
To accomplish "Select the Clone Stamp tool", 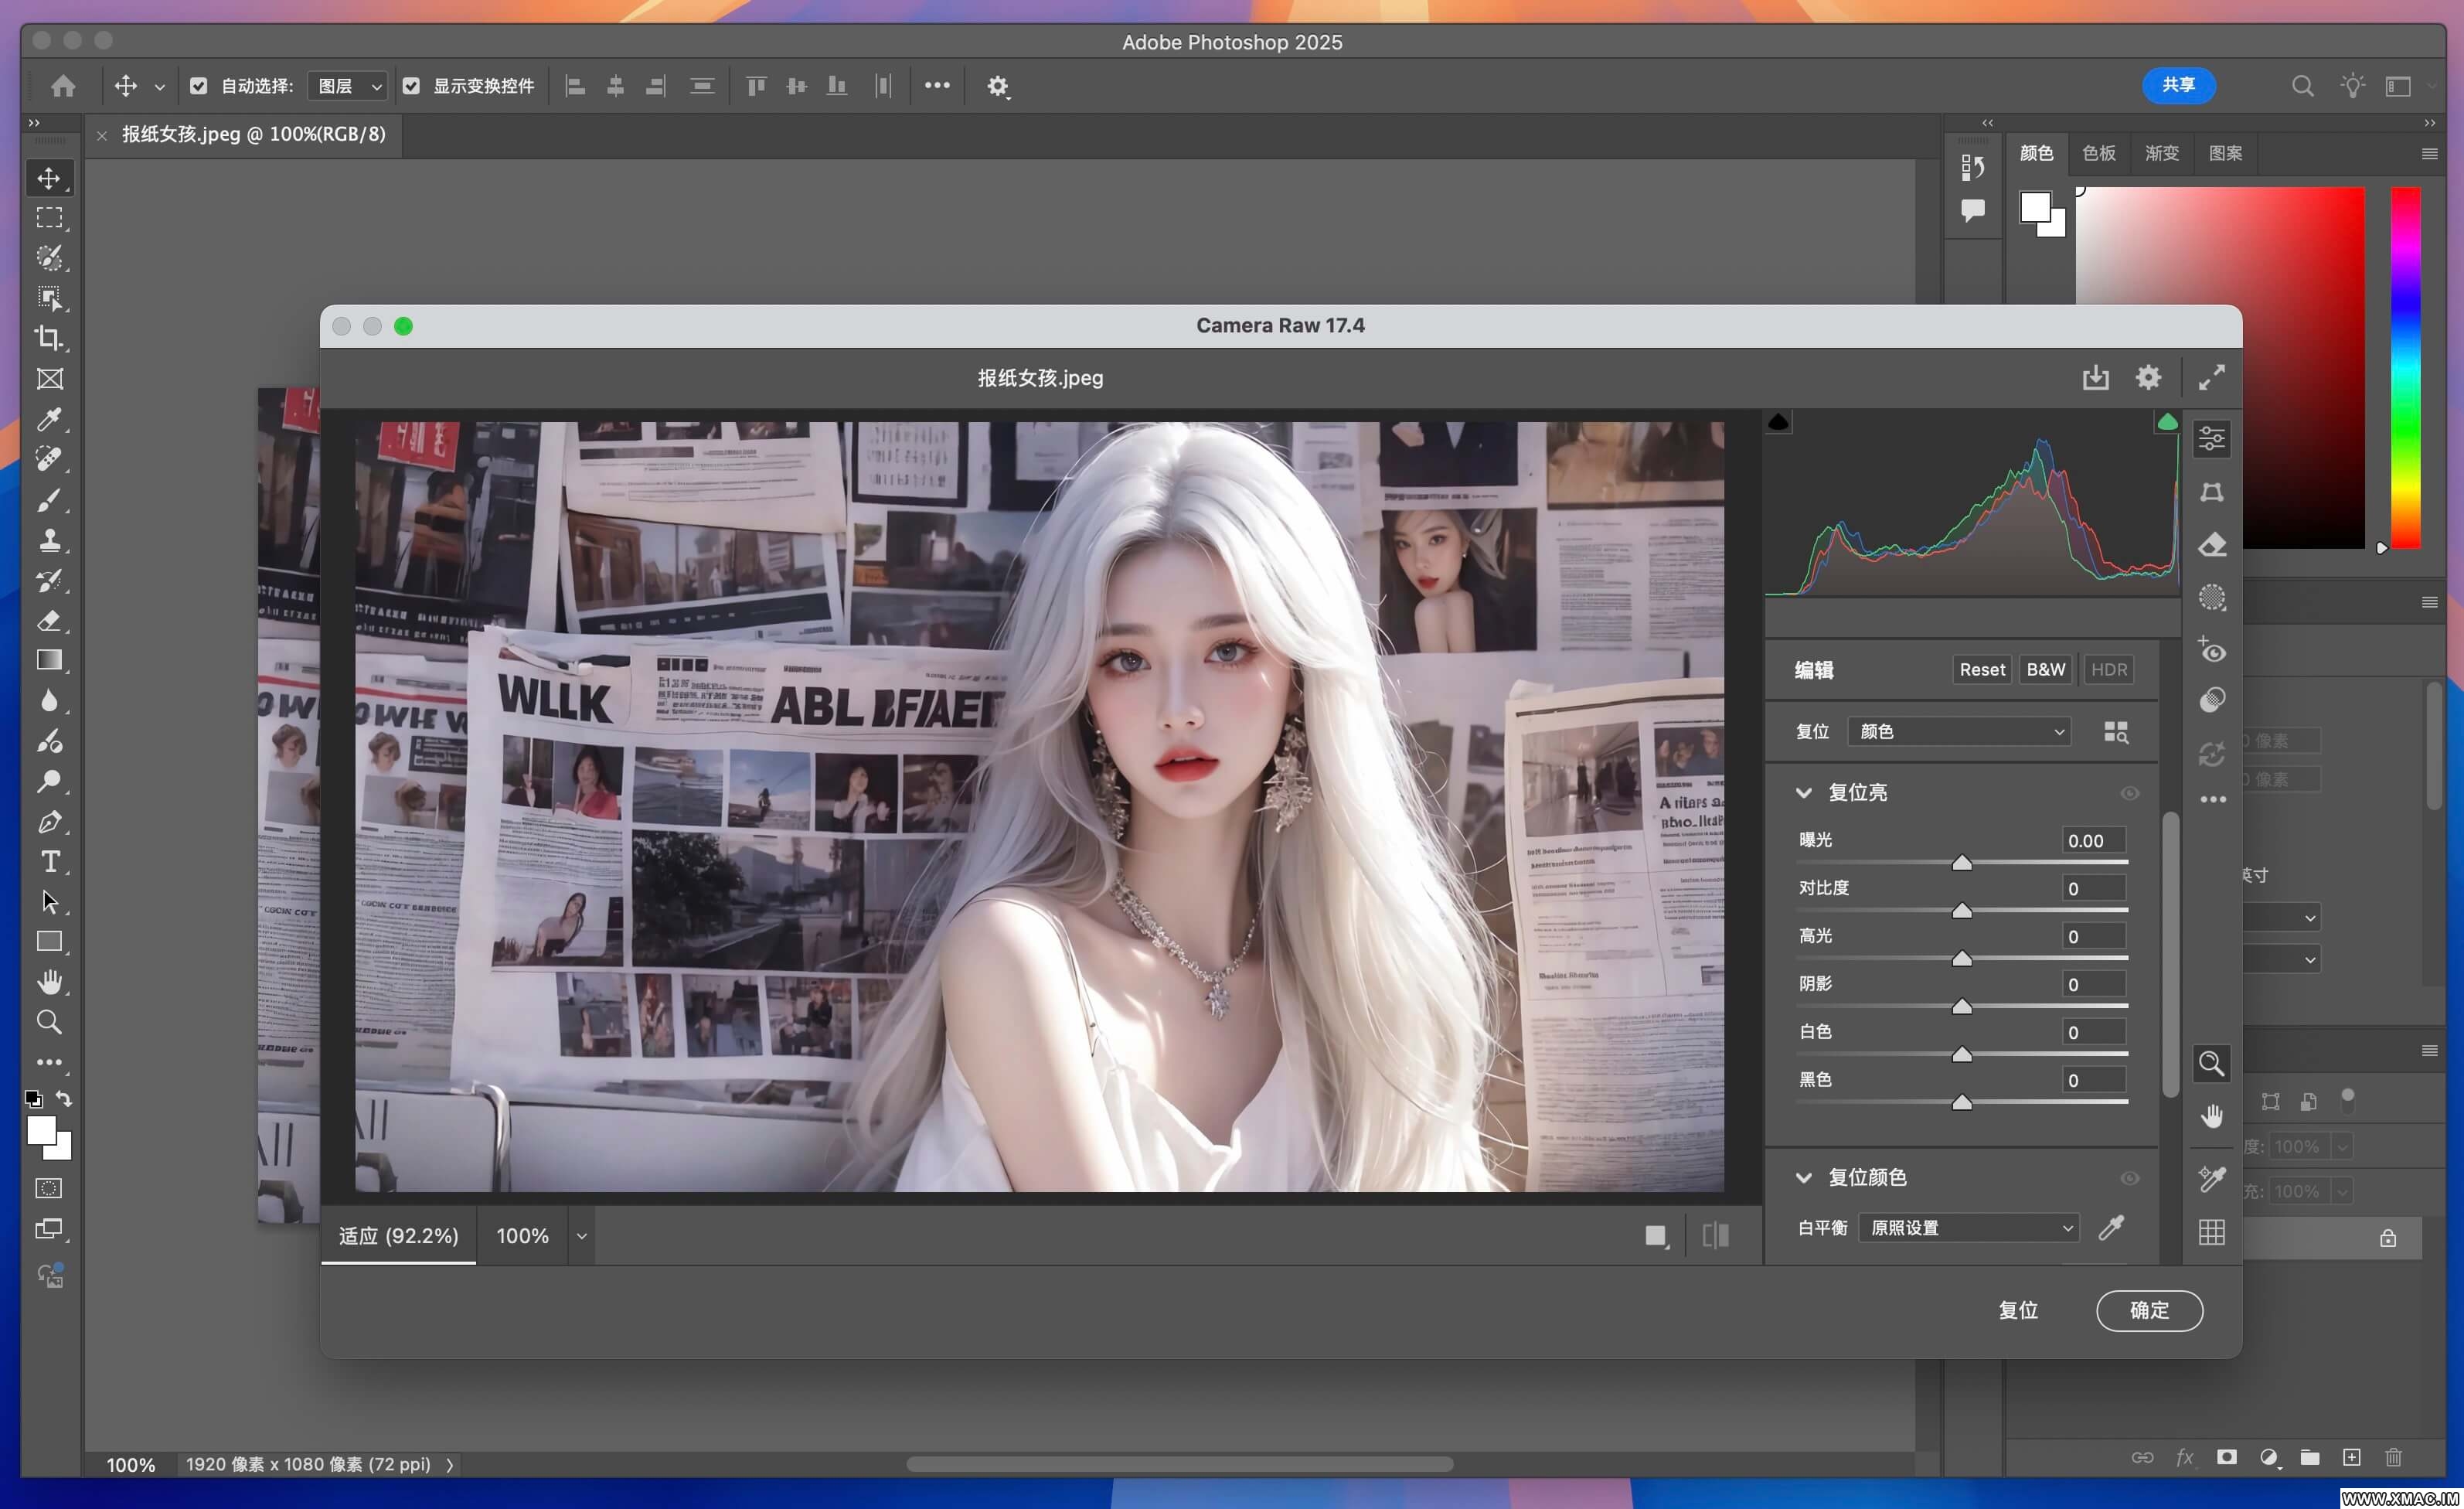I will pyautogui.click(x=49, y=540).
